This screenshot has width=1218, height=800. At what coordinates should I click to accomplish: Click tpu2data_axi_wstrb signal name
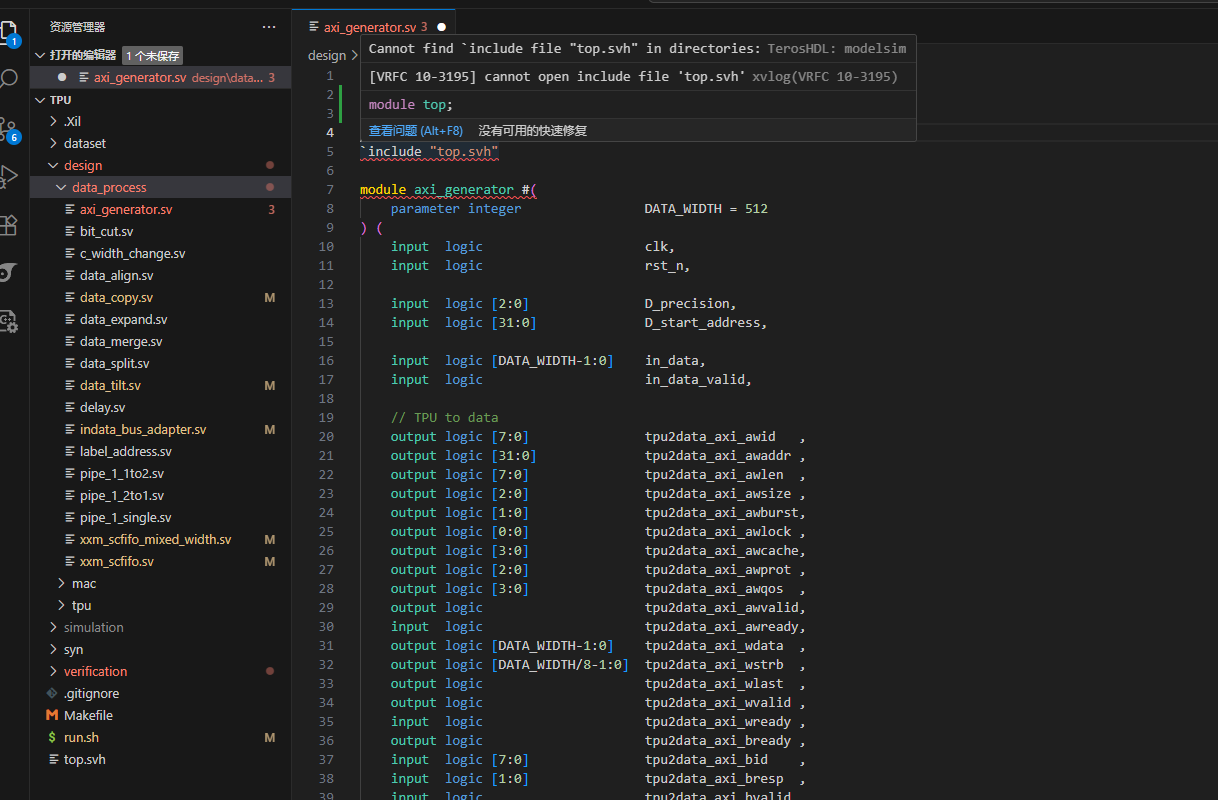(x=714, y=664)
